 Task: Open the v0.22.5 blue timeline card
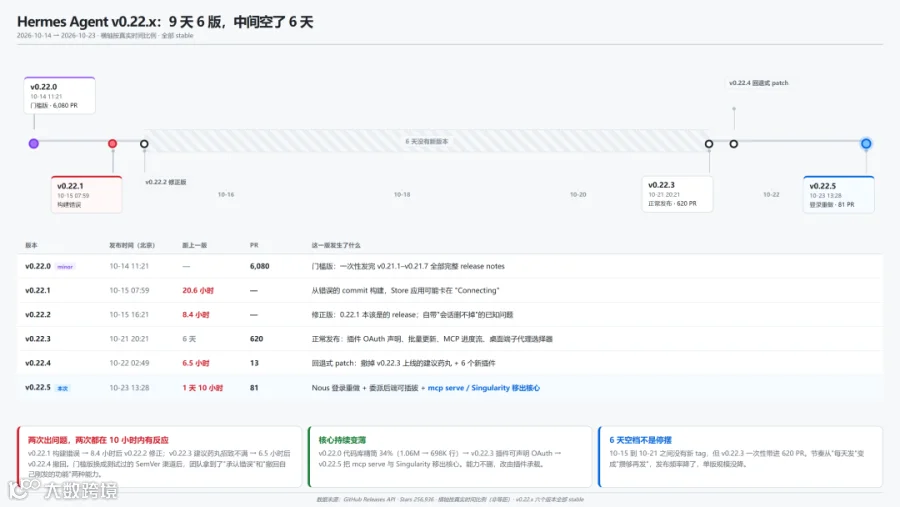[839, 195]
